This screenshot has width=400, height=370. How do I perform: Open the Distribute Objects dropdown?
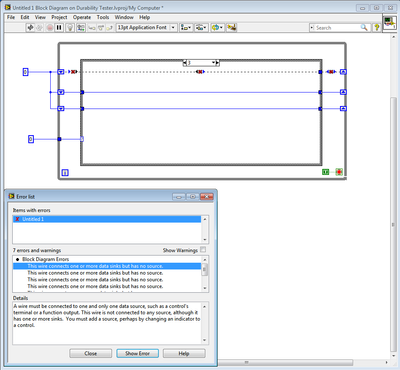pos(201,28)
